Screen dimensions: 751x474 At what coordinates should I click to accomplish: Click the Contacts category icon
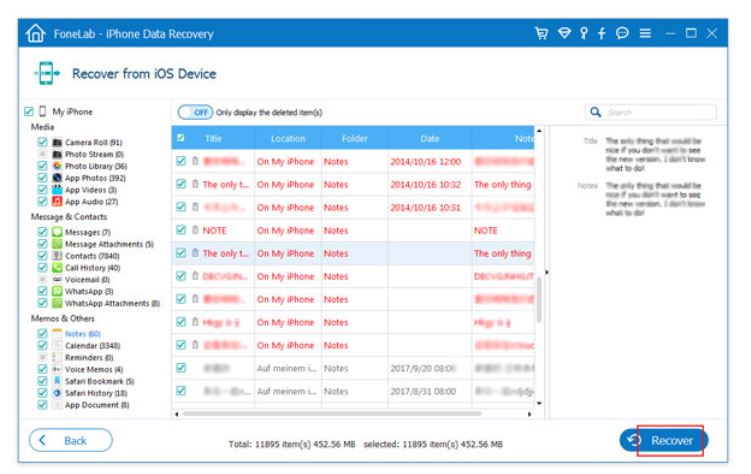[57, 256]
